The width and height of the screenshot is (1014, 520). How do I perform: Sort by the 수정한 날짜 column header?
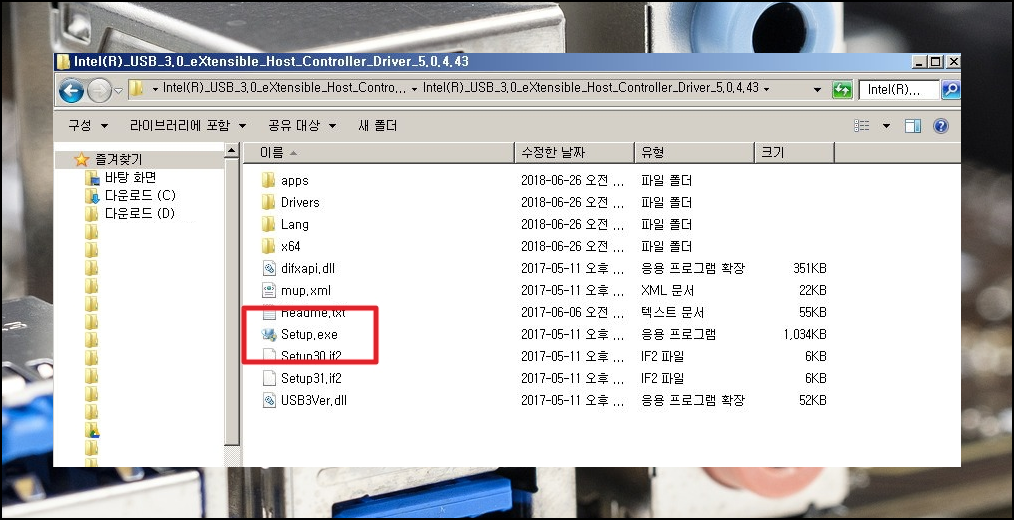(x=574, y=153)
